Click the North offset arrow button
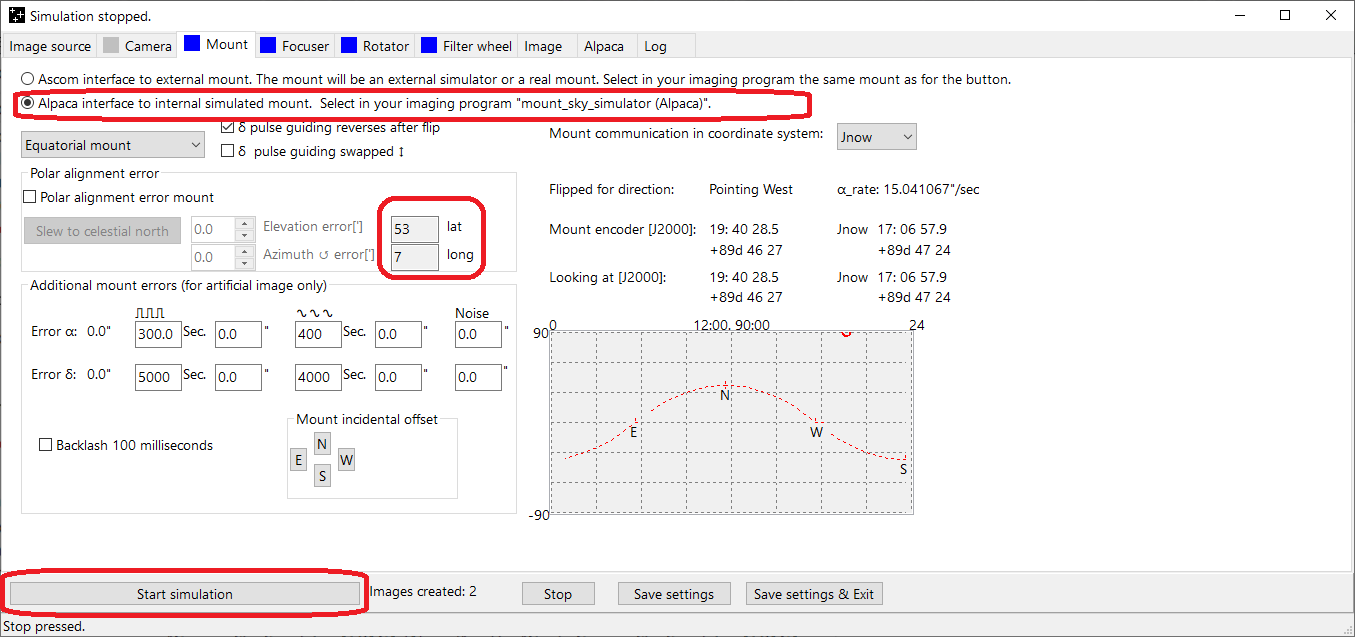The width and height of the screenshot is (1355, 637). pos(322,444)
